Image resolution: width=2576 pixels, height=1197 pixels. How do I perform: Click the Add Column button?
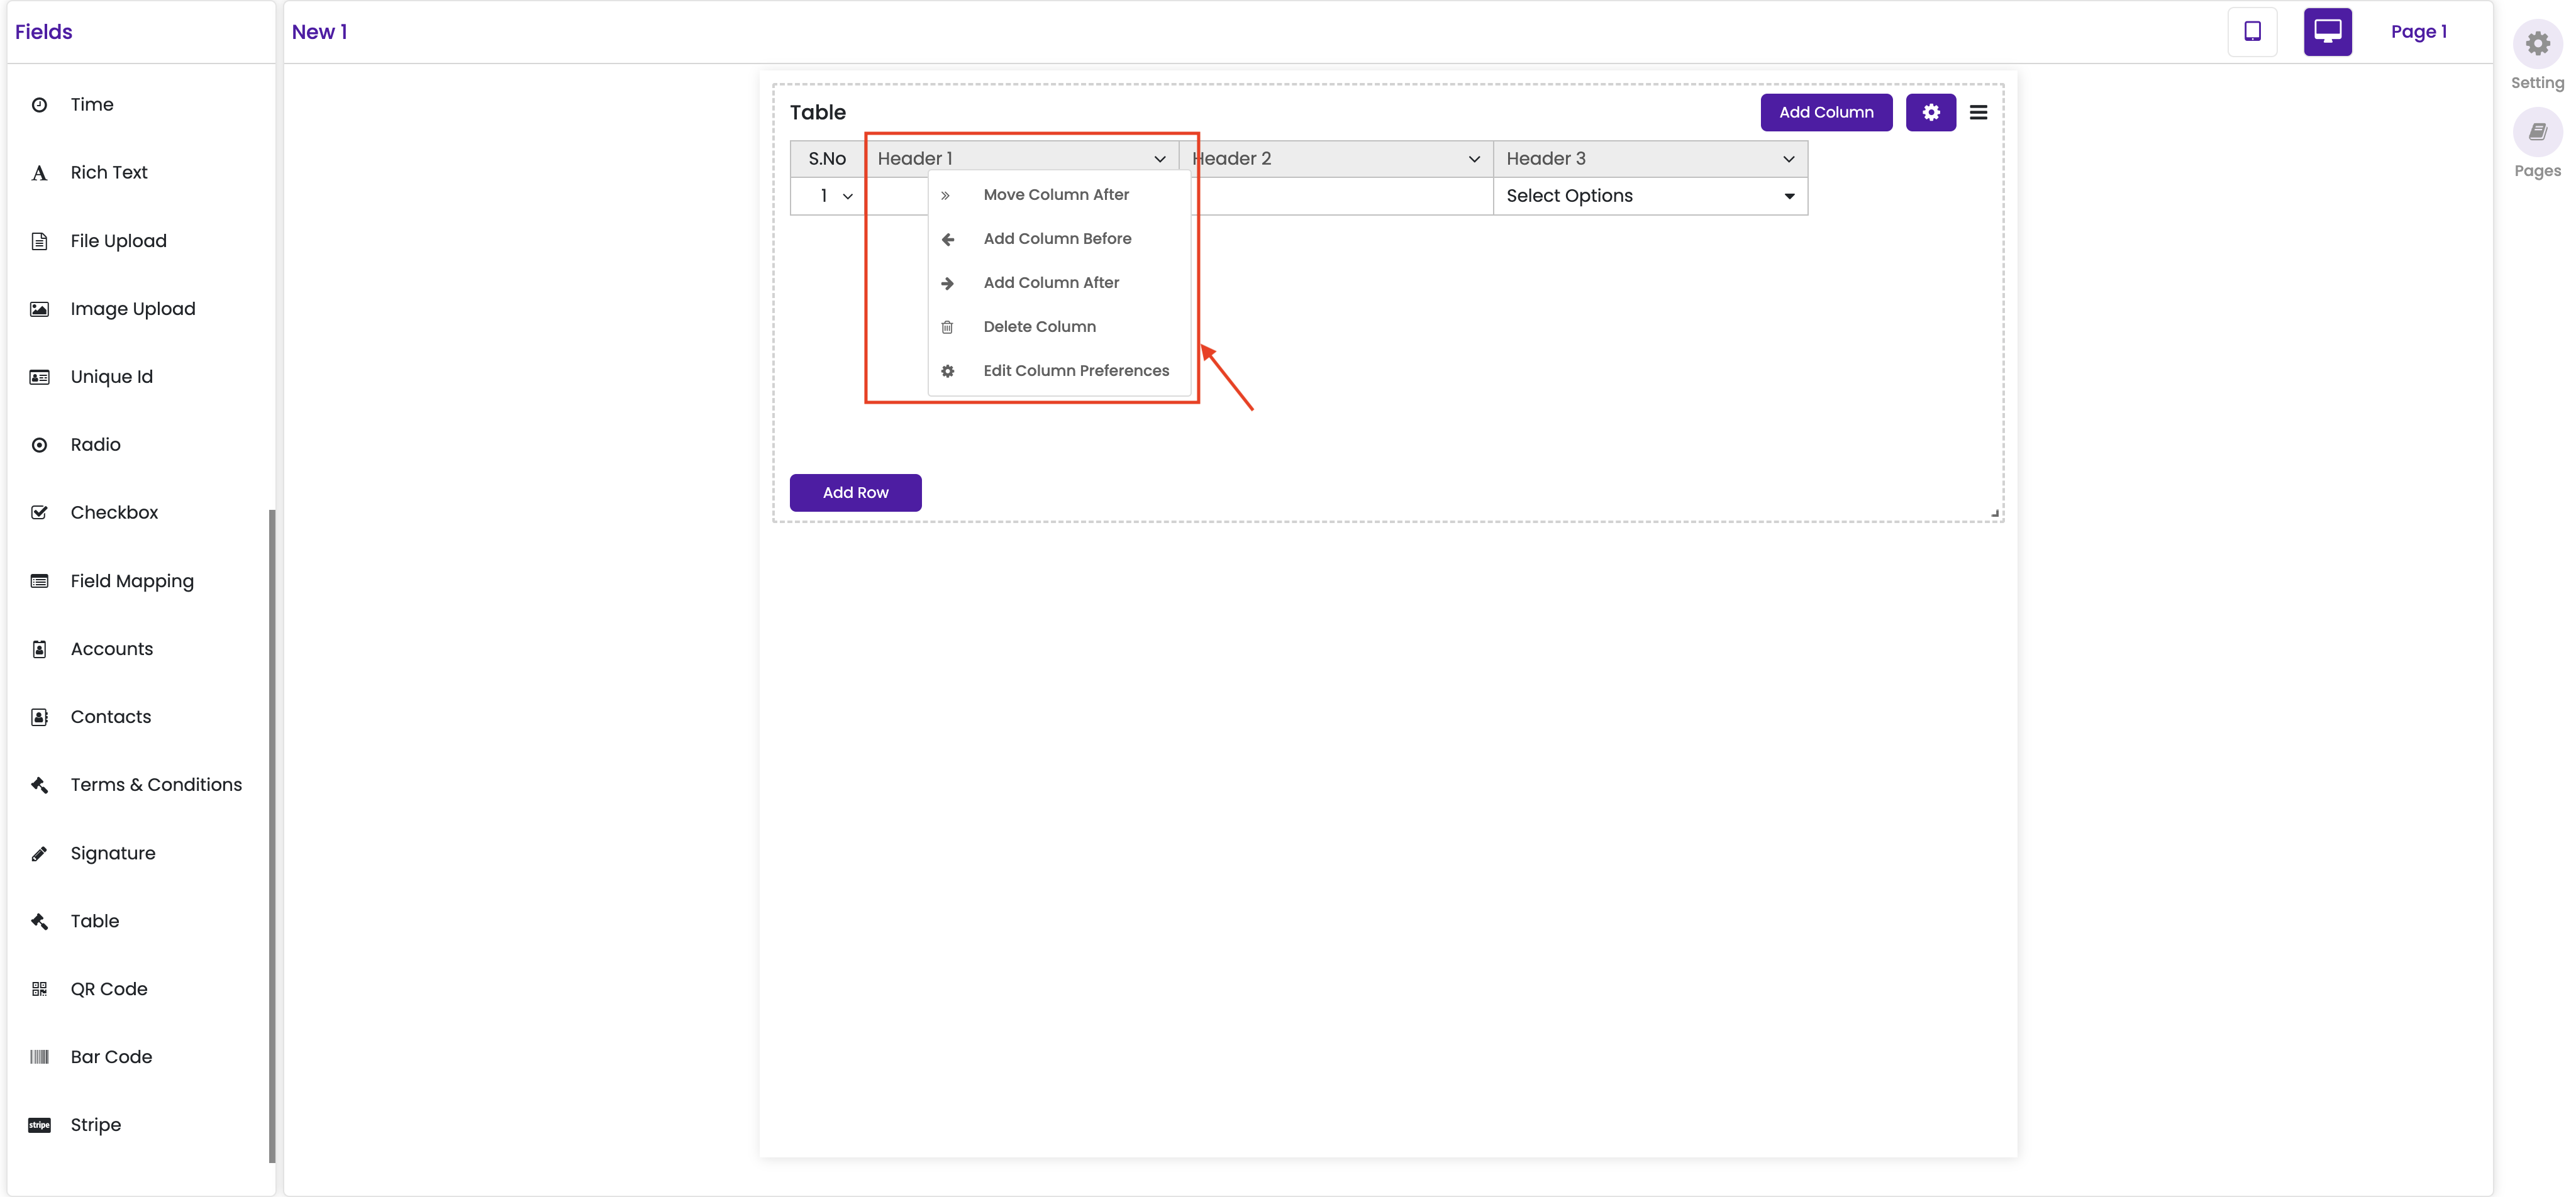click(x=1826, y=112)
